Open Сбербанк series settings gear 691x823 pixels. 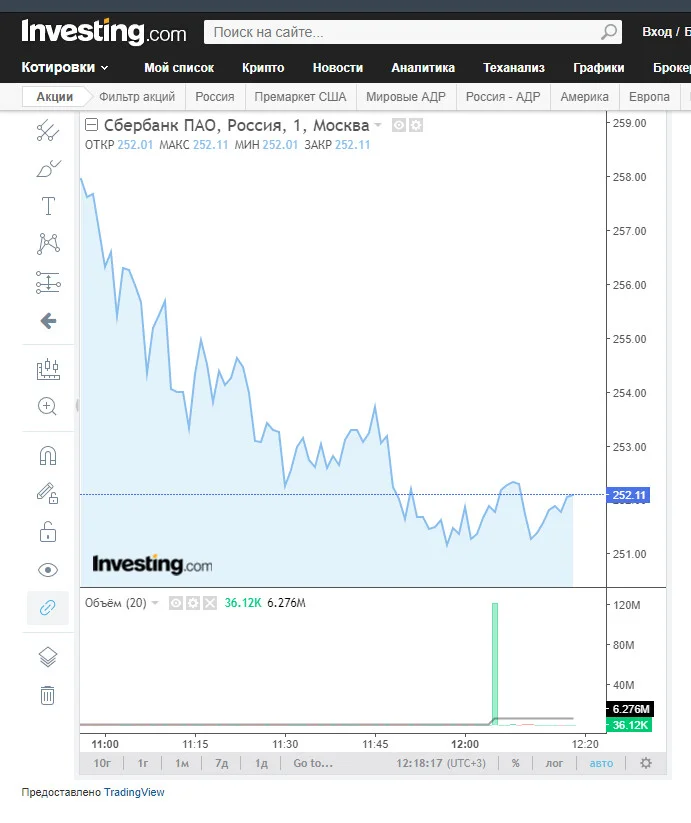(416, 125)
